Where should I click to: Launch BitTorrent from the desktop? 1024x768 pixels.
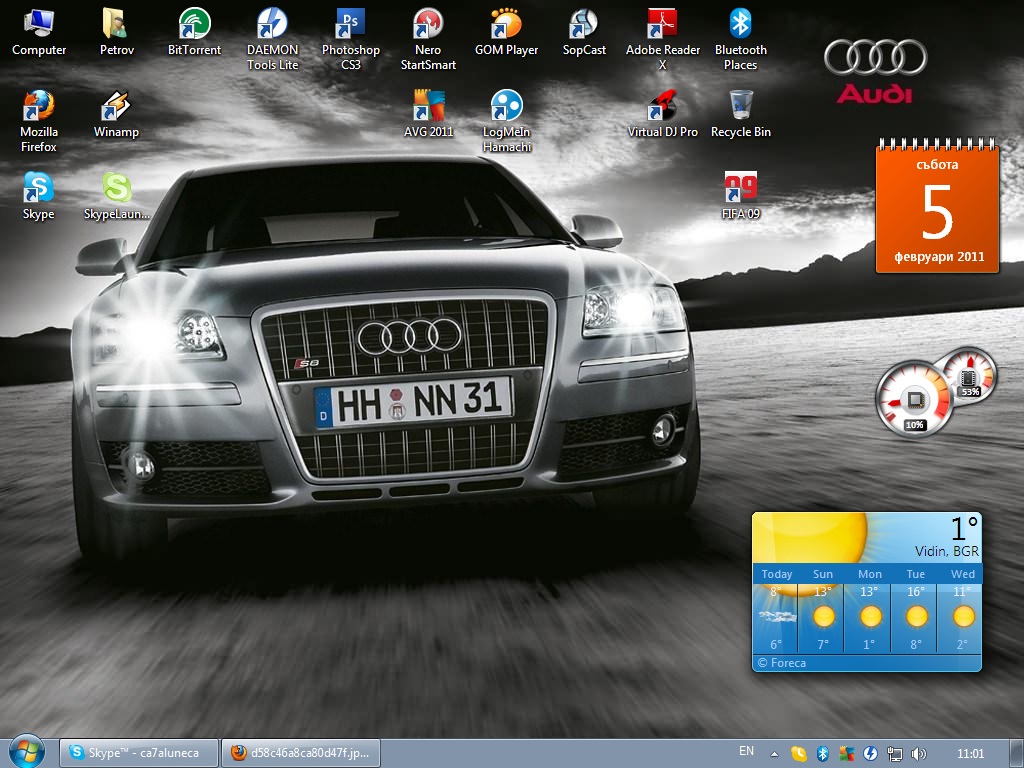click(x=194, y=33)
